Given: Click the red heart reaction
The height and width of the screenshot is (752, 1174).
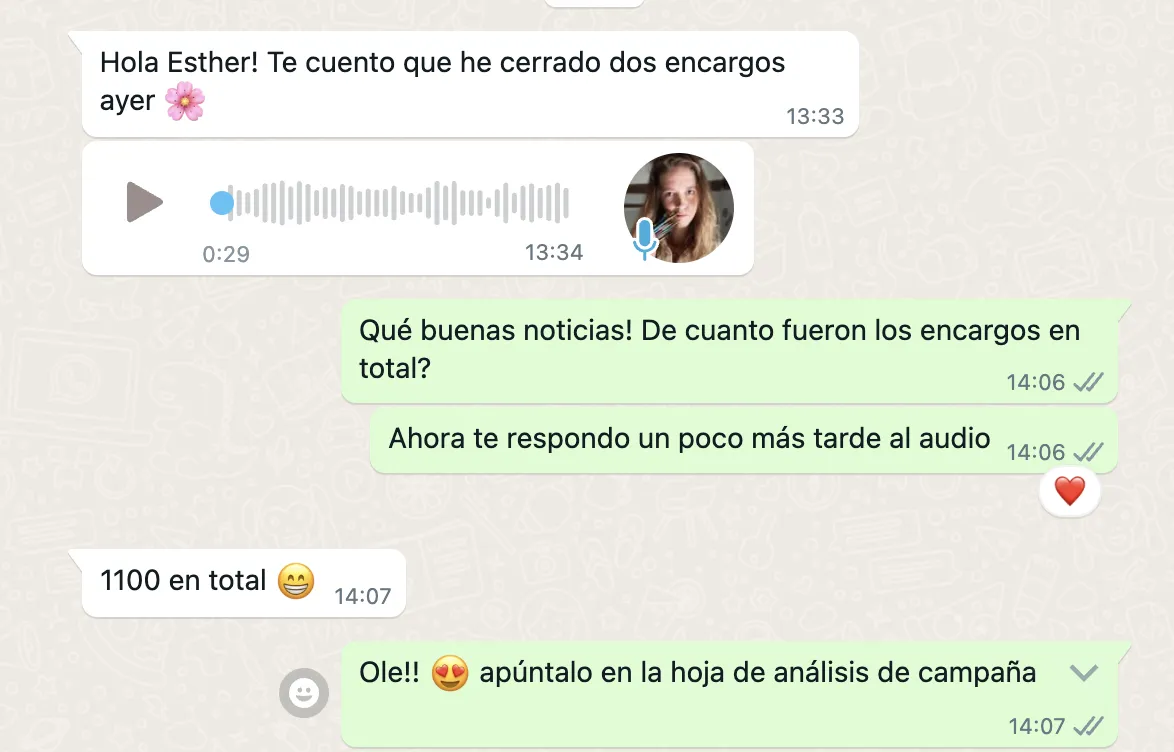Looking at the screenshot, I should 1069,491.
